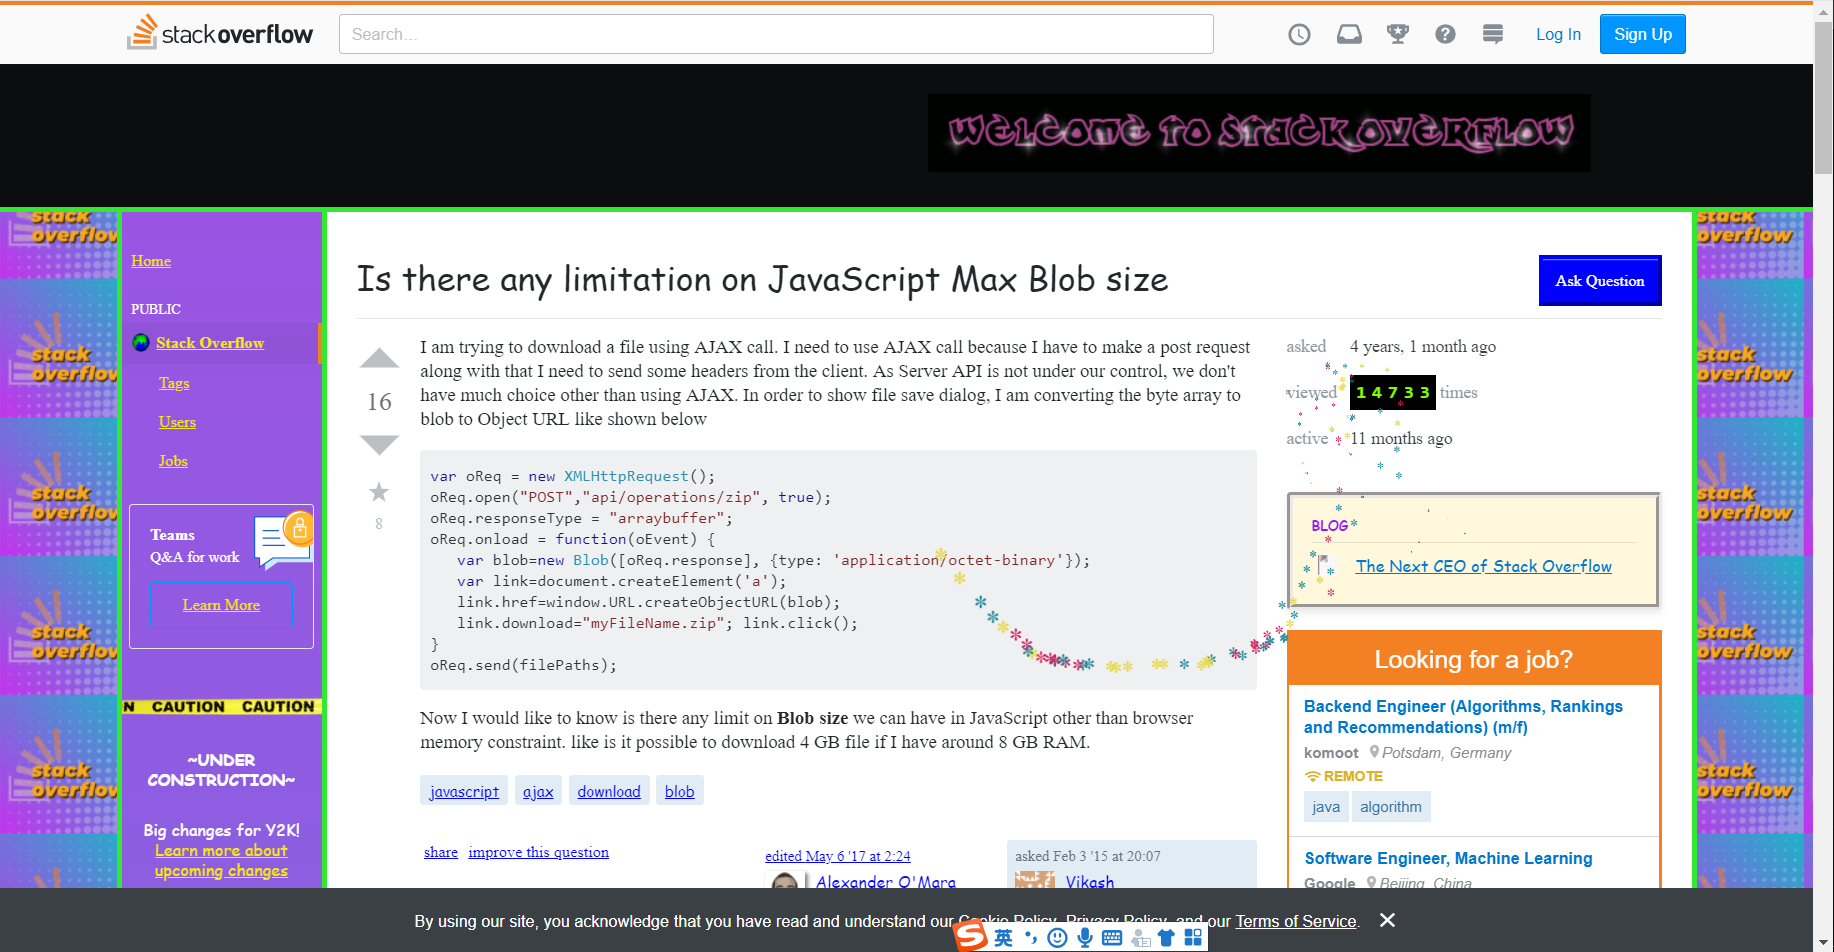Select Tags in the left sidebar
The height and width of the screenshot is (952, 1834).
pos(174,383)
